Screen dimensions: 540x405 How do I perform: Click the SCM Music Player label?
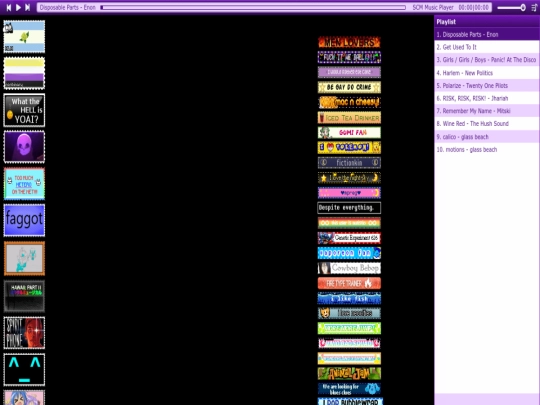[433, 7]
